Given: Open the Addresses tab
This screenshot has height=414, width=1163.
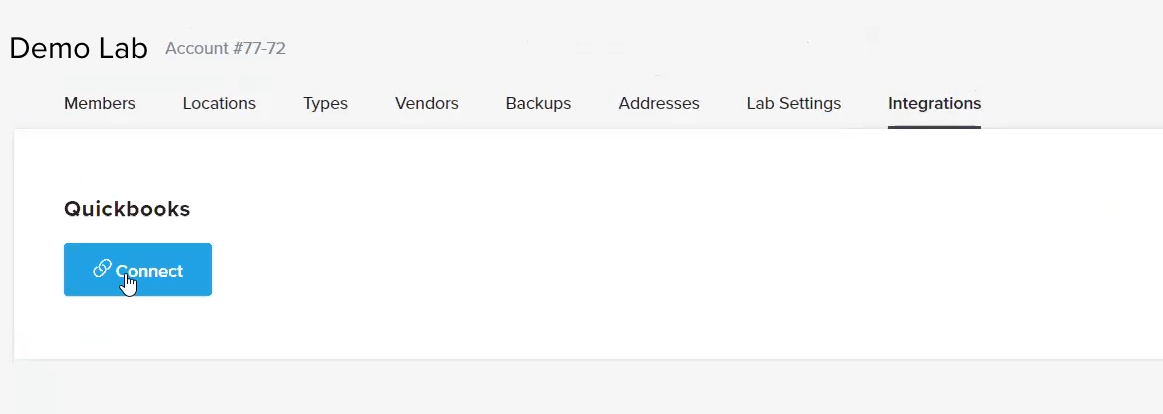Looking at the screenshot, I should point(659,103).
